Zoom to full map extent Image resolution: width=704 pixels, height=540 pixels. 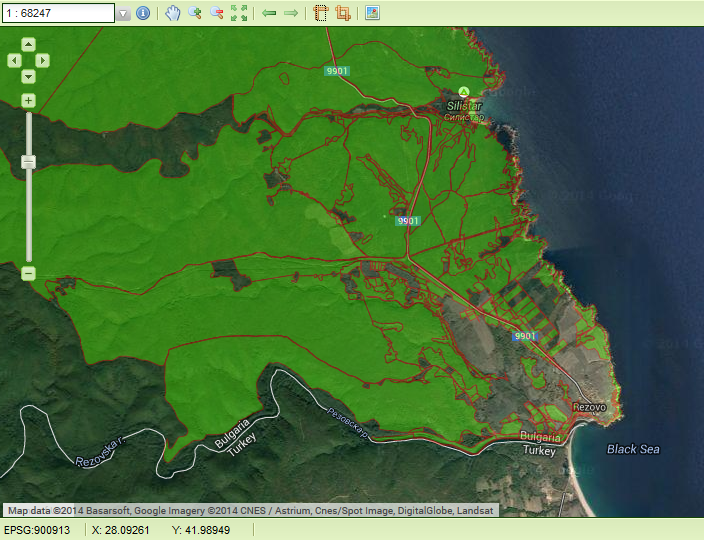239,14
